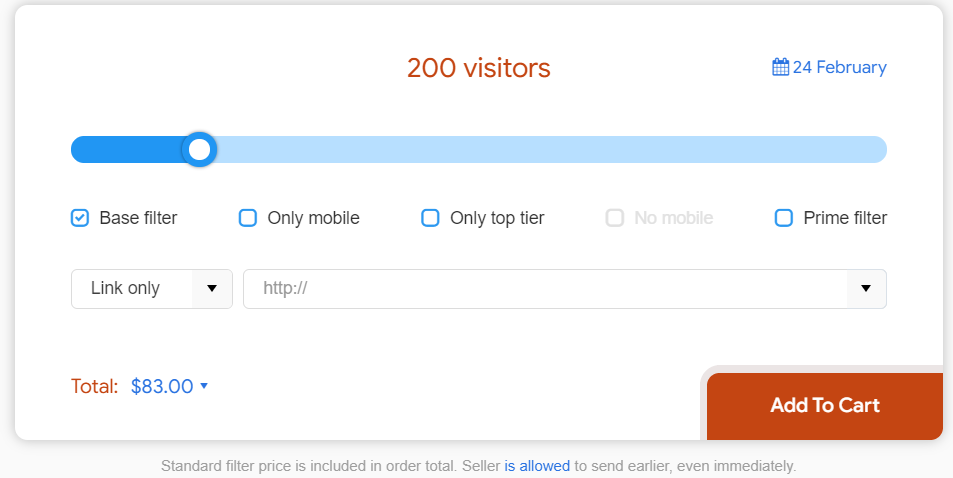Tick the Only top tier checkbox
Image resolution: width=953 pixels, height=478 pixels.
[x=430, y=218]
